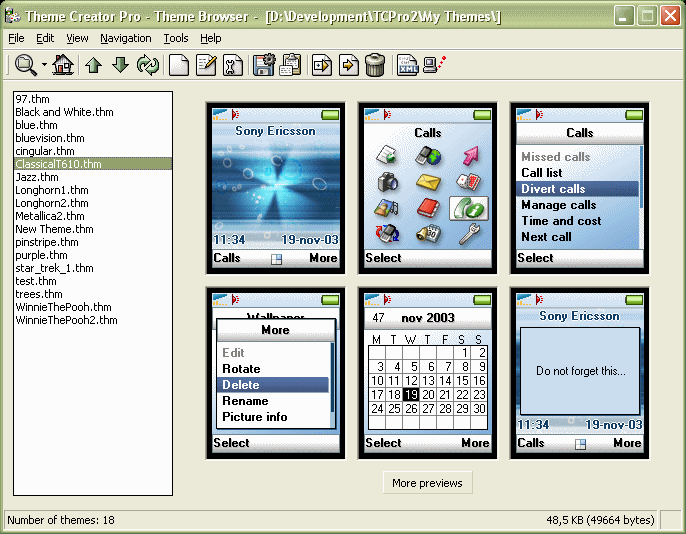
Task: Maximize the Theme Creator Pro window
Action: pos(648,16)
